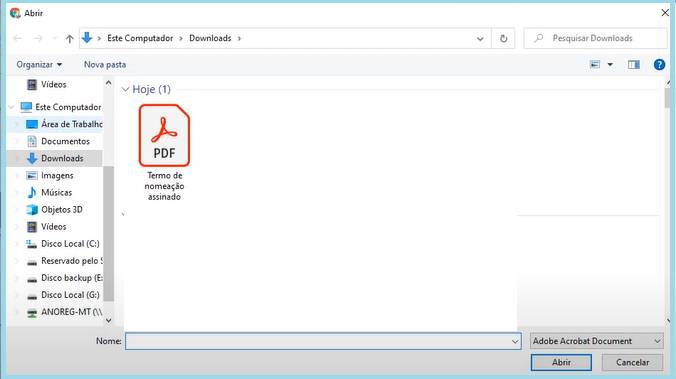676x379 pixels.
Task: Click the Hoje (1) group header text
Action: (151, 89)
